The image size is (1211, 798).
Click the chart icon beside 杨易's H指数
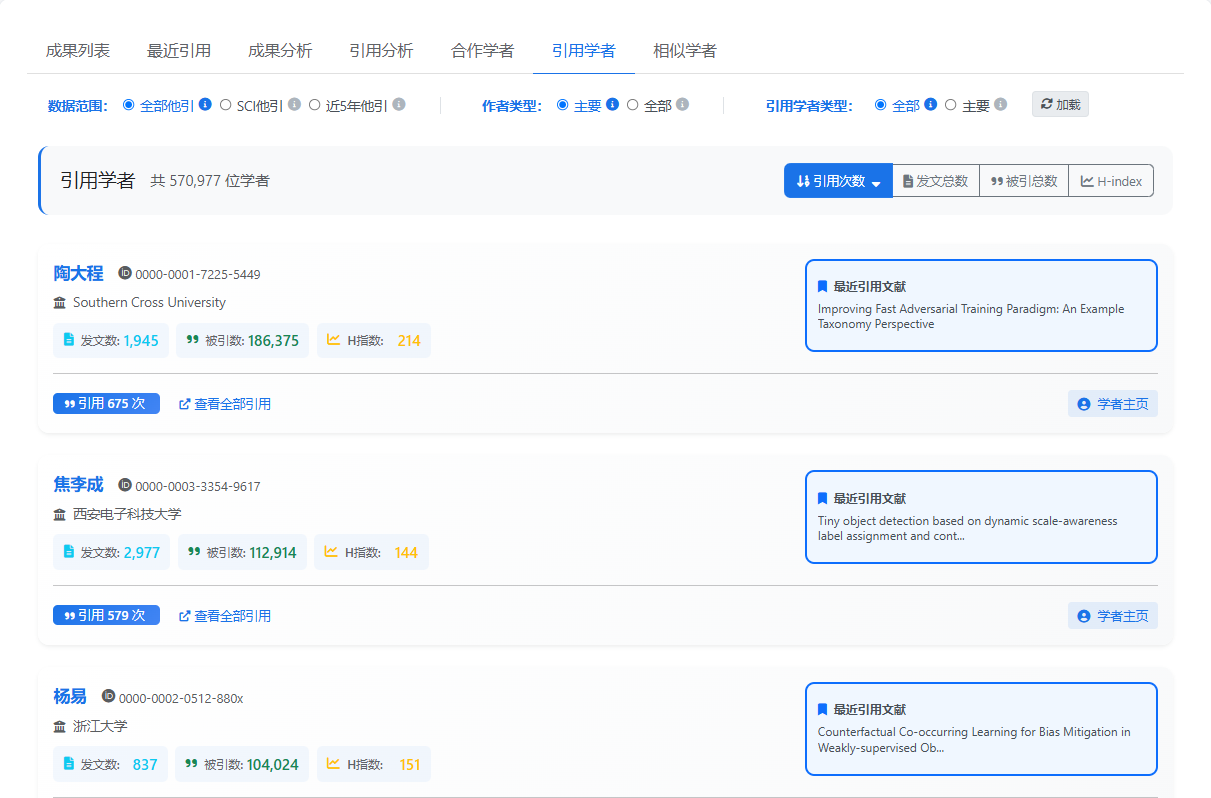(335, 763)
